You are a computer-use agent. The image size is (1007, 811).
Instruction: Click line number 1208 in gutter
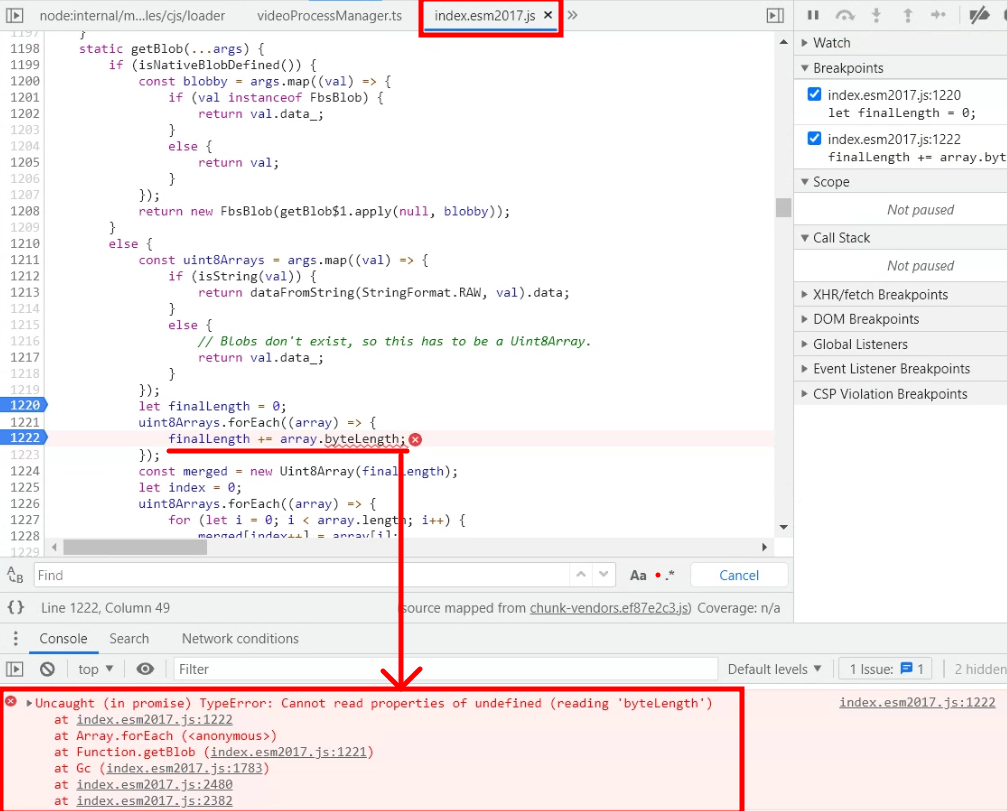click(x=24, y=211)
